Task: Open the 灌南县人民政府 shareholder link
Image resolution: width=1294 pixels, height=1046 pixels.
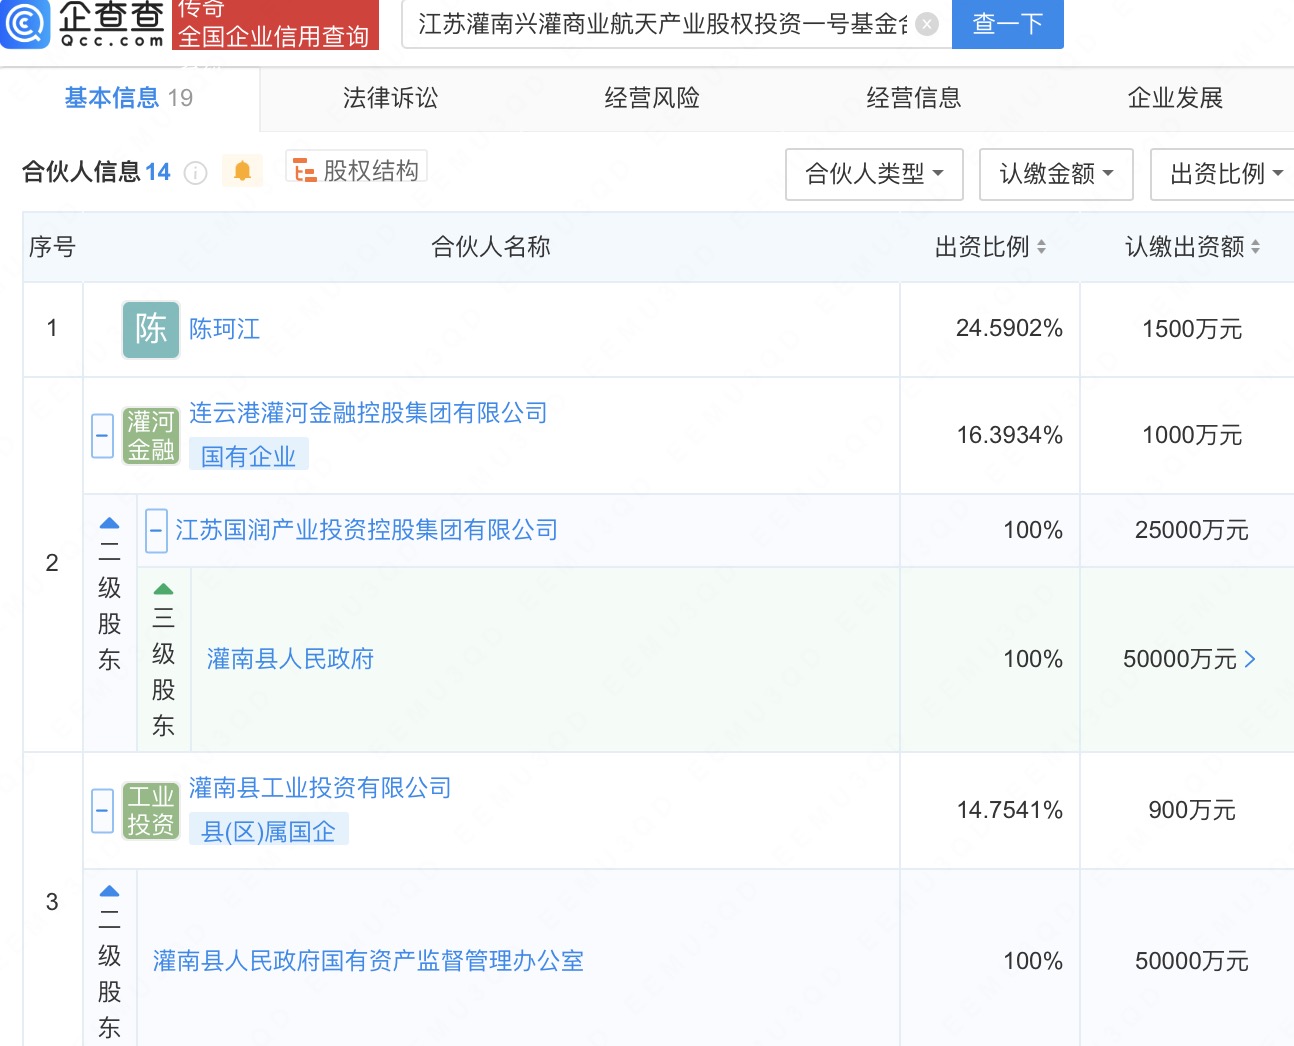Action: click(x=290, y=659)
